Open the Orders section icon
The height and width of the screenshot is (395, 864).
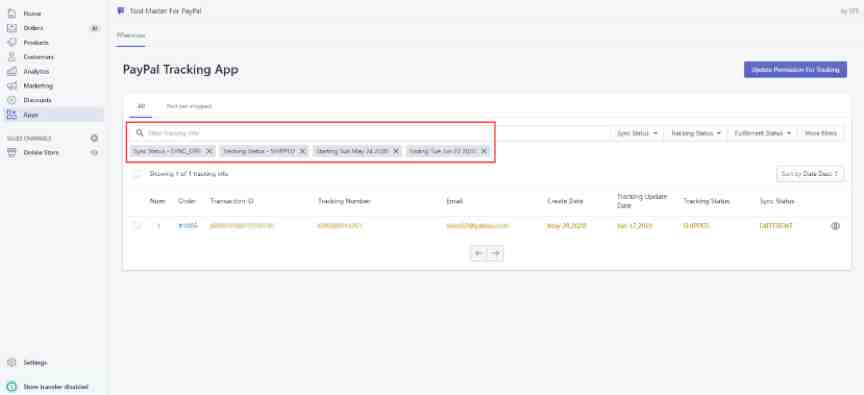pyautogui.click(x=12, y=28)
